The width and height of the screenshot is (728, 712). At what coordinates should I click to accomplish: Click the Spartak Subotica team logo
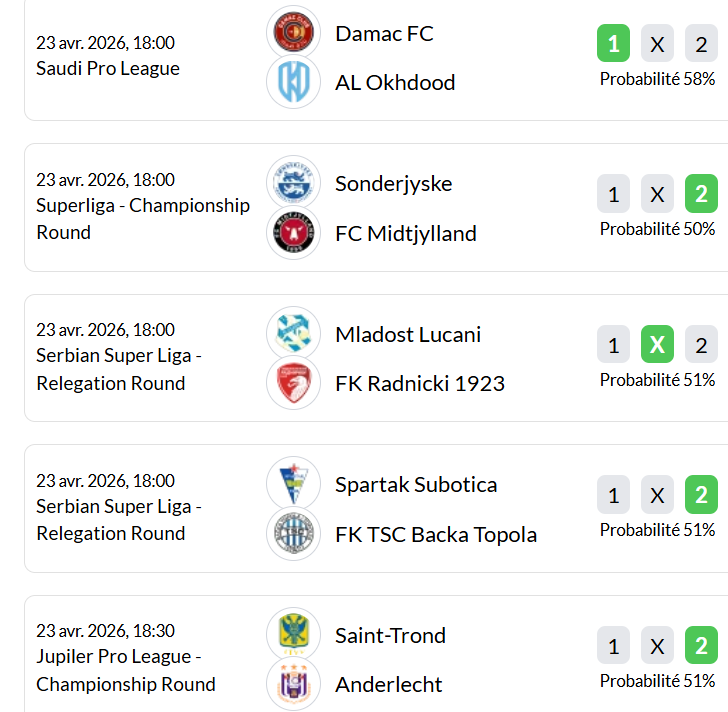294,484
